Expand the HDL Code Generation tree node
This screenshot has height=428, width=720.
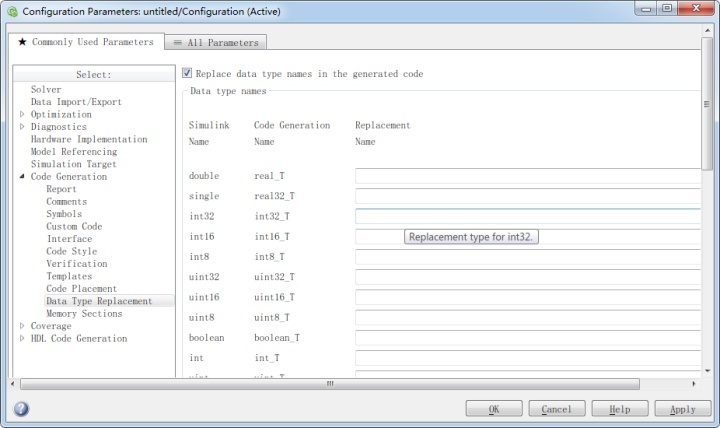pos(22,338)
